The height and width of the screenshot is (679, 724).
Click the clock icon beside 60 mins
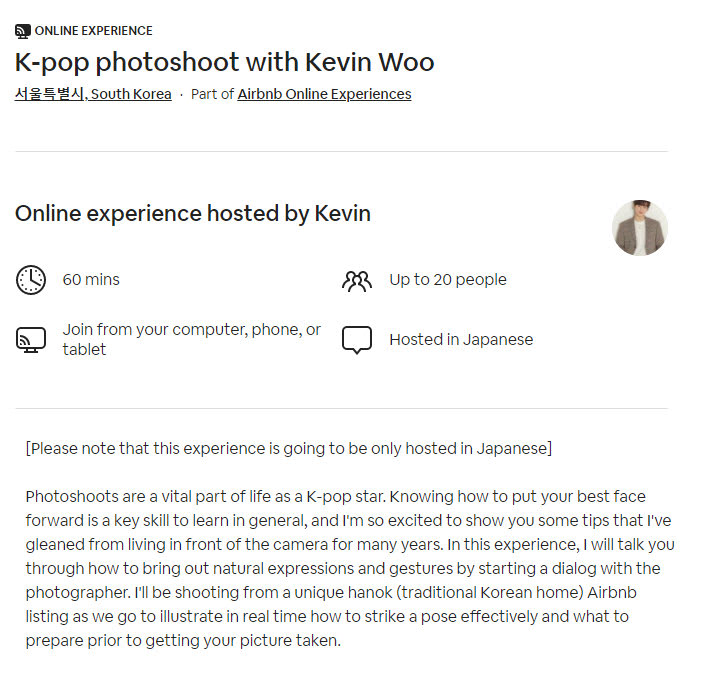[31, 280]
